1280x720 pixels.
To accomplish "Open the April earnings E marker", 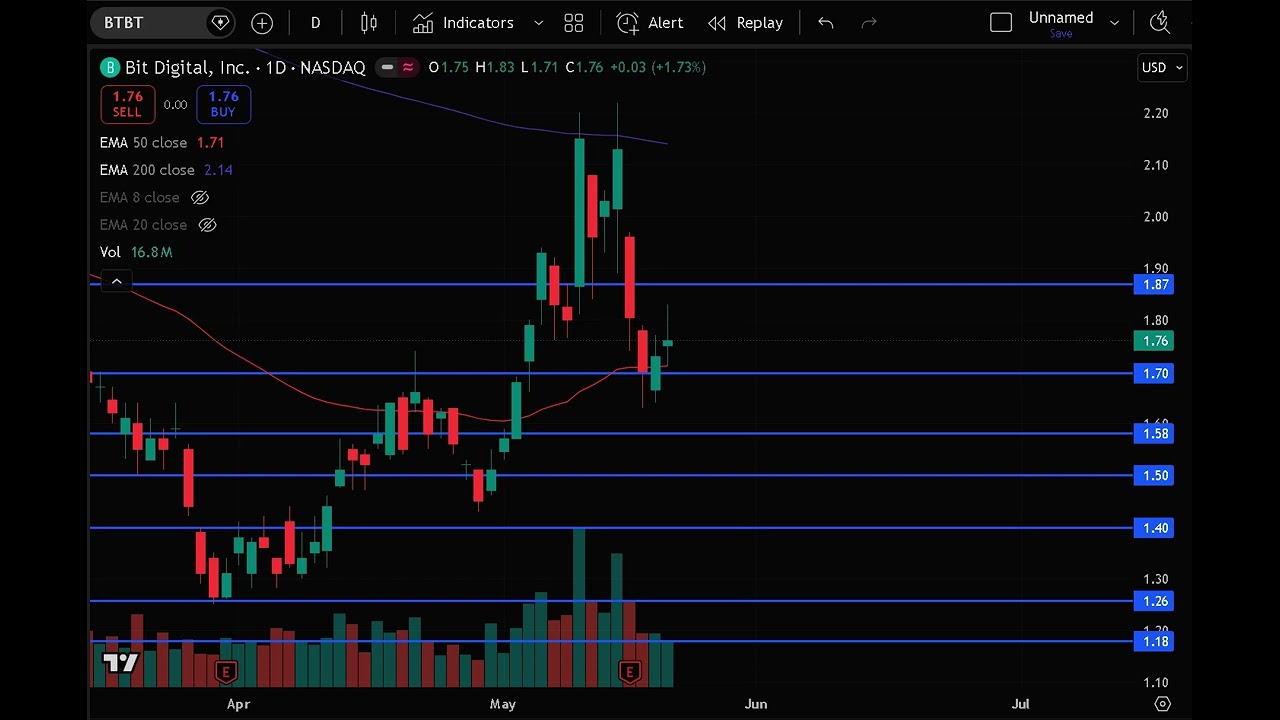I will click(226, 672).
